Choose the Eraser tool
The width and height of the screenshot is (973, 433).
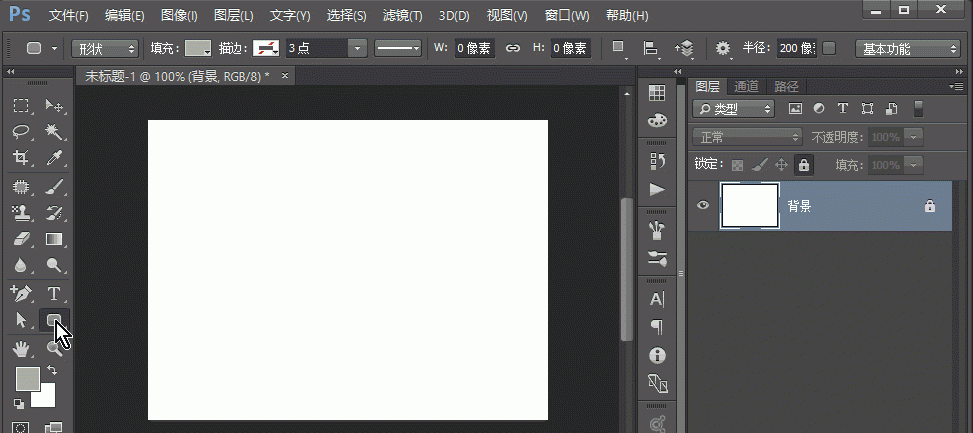coord(21,239)
